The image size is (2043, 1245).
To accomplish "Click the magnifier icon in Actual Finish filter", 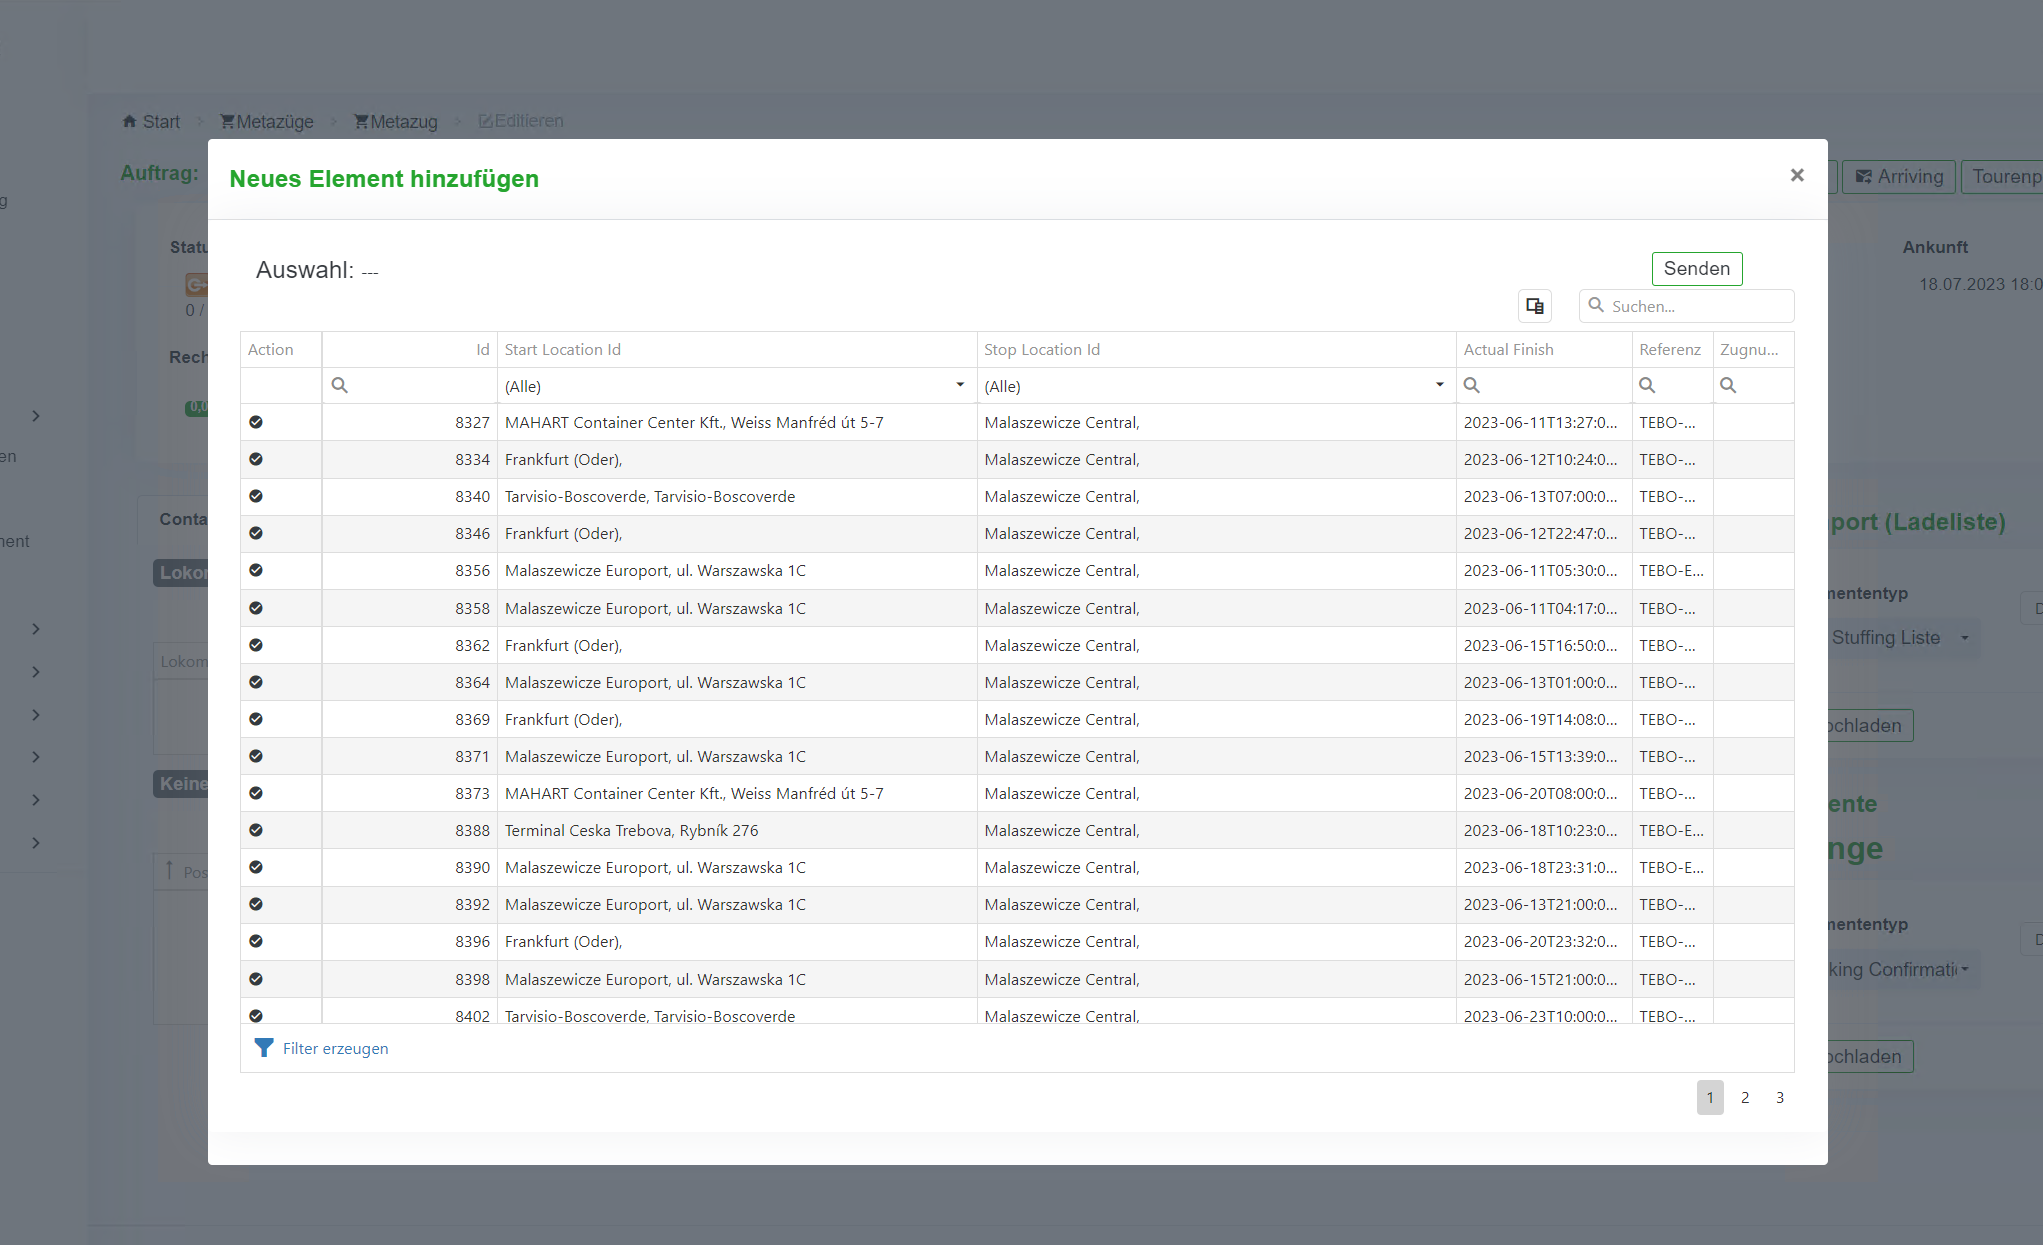I will click(x=1472, y=386).
